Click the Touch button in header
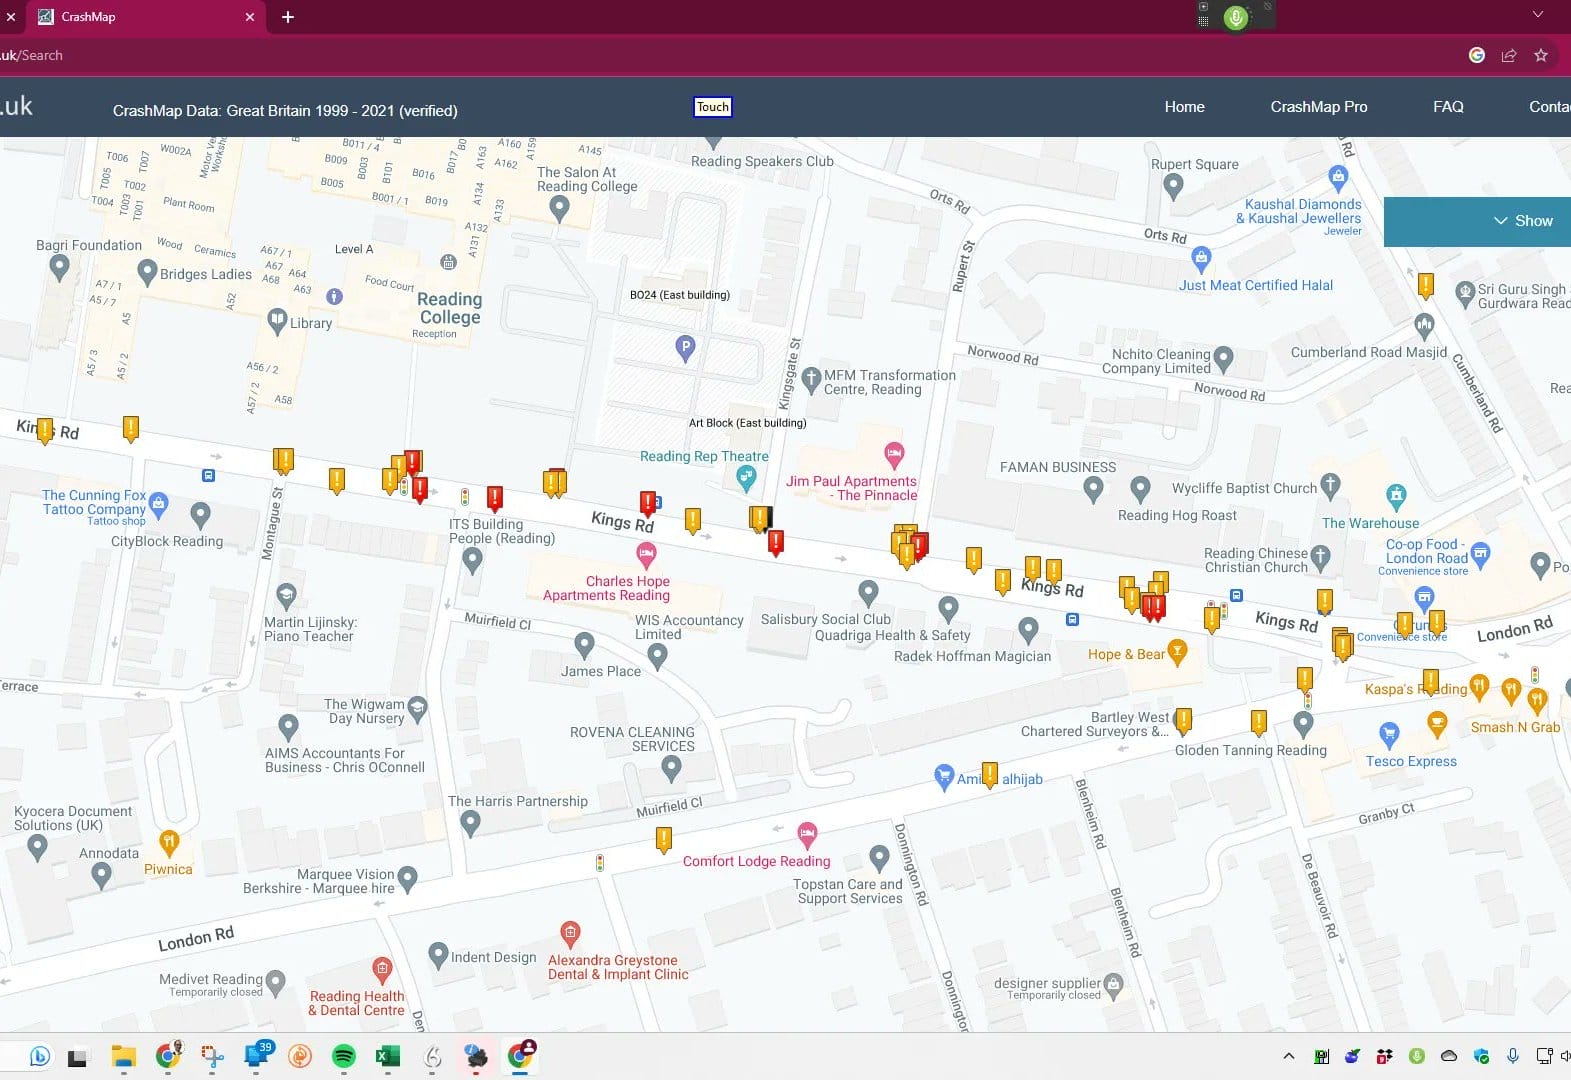1571x1080 pixels. tap(713, 107)
